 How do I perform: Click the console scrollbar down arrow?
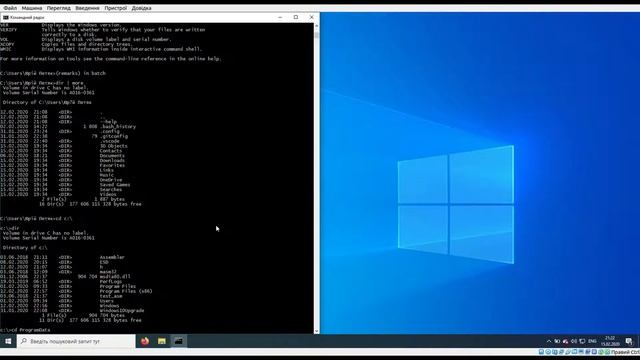[316, 331]
